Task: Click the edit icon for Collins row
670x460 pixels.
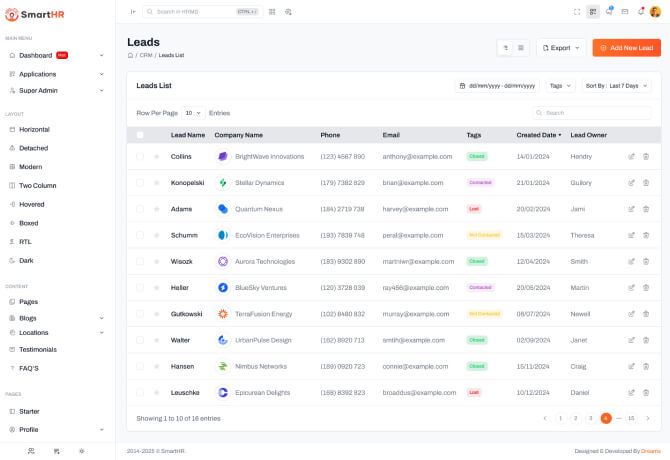Action: coord(631,156)
